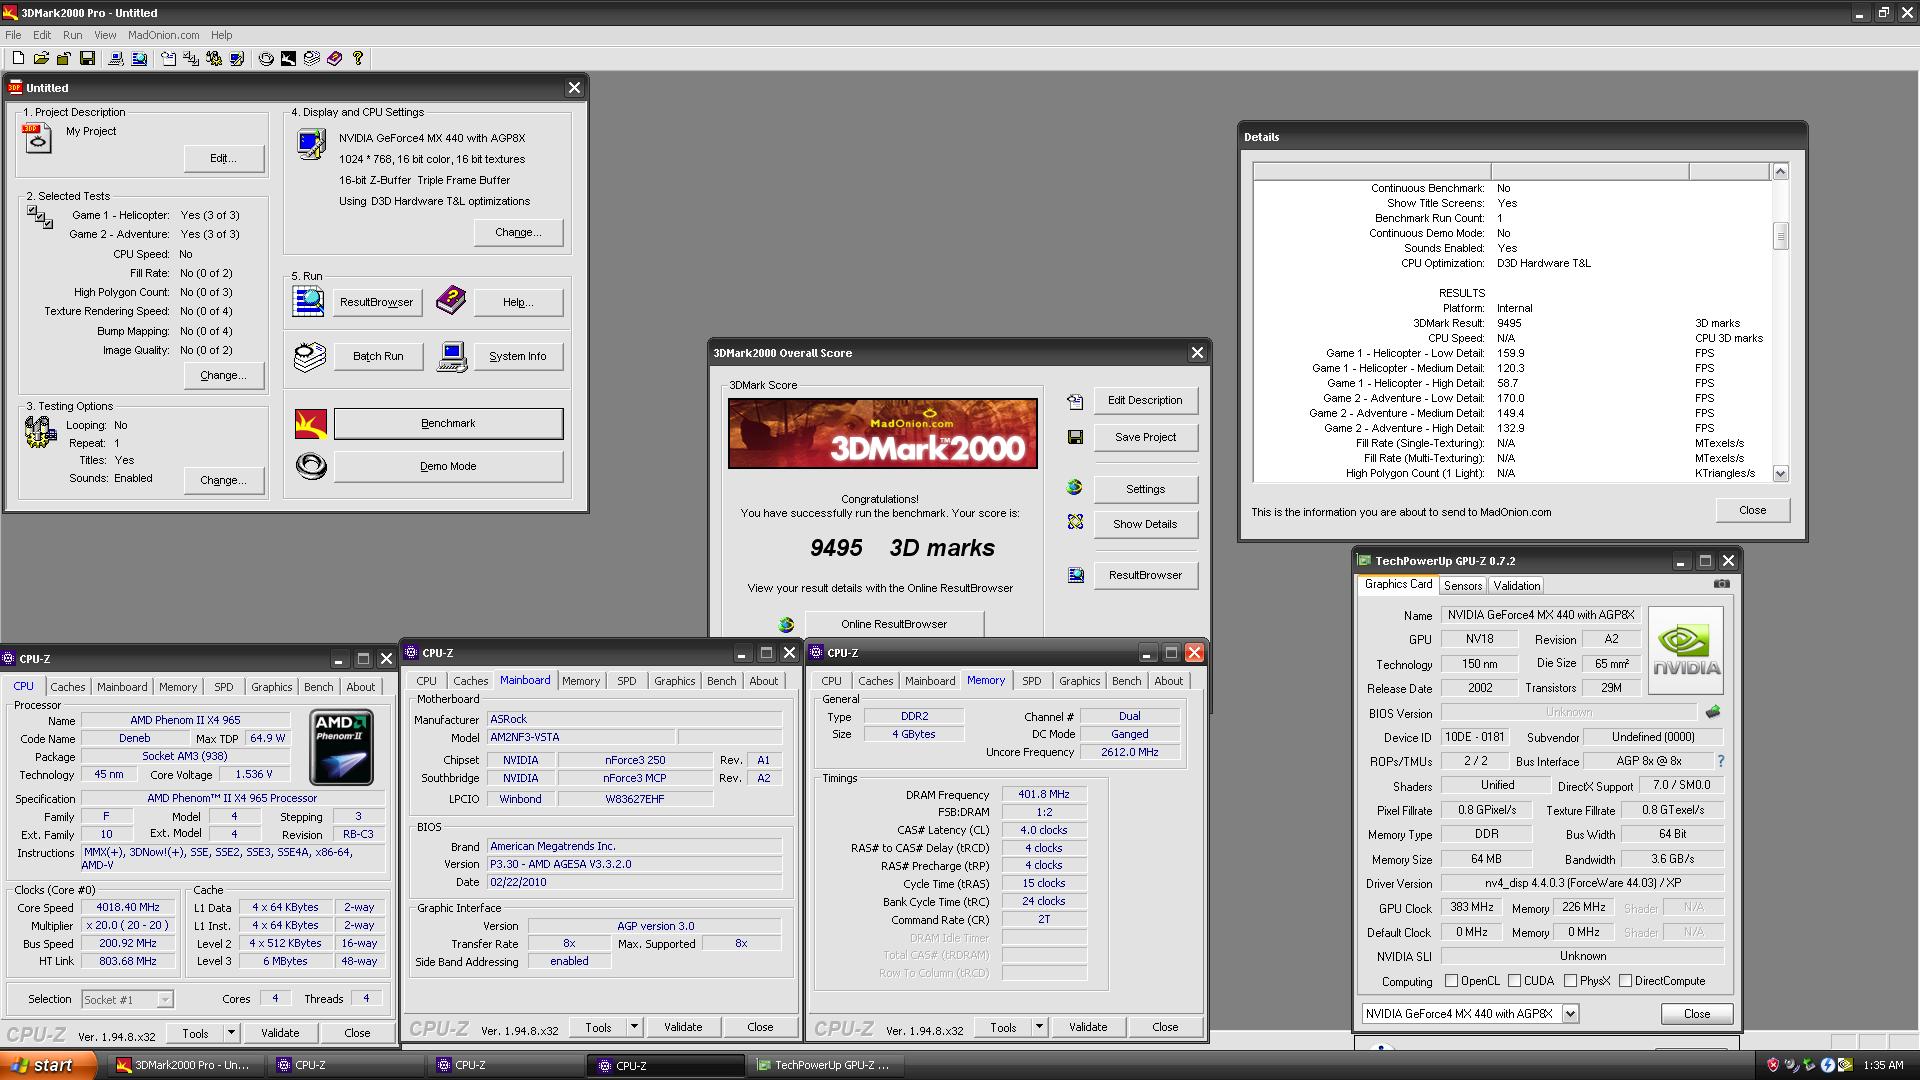Screen dimensions: 1920x1080
Task: Click the GPU-Z bus interface question mark
Action: click(1721, 761)
